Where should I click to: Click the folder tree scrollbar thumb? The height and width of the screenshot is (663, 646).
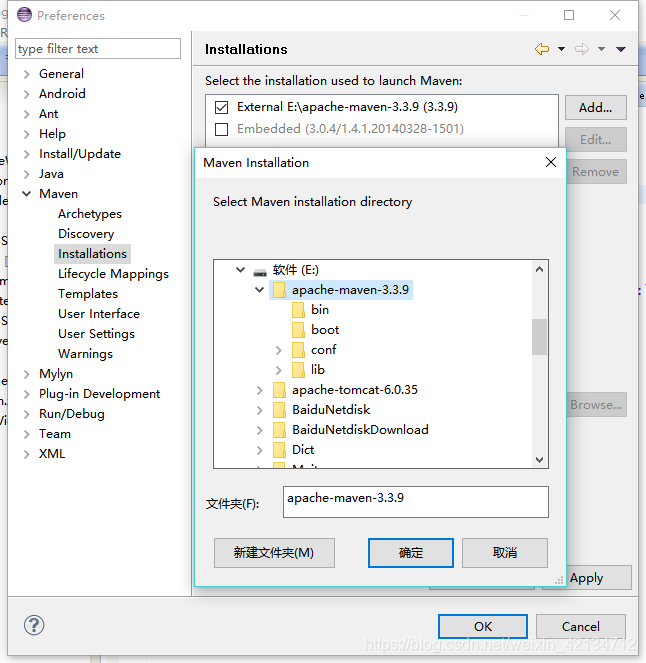click(539, 337)
